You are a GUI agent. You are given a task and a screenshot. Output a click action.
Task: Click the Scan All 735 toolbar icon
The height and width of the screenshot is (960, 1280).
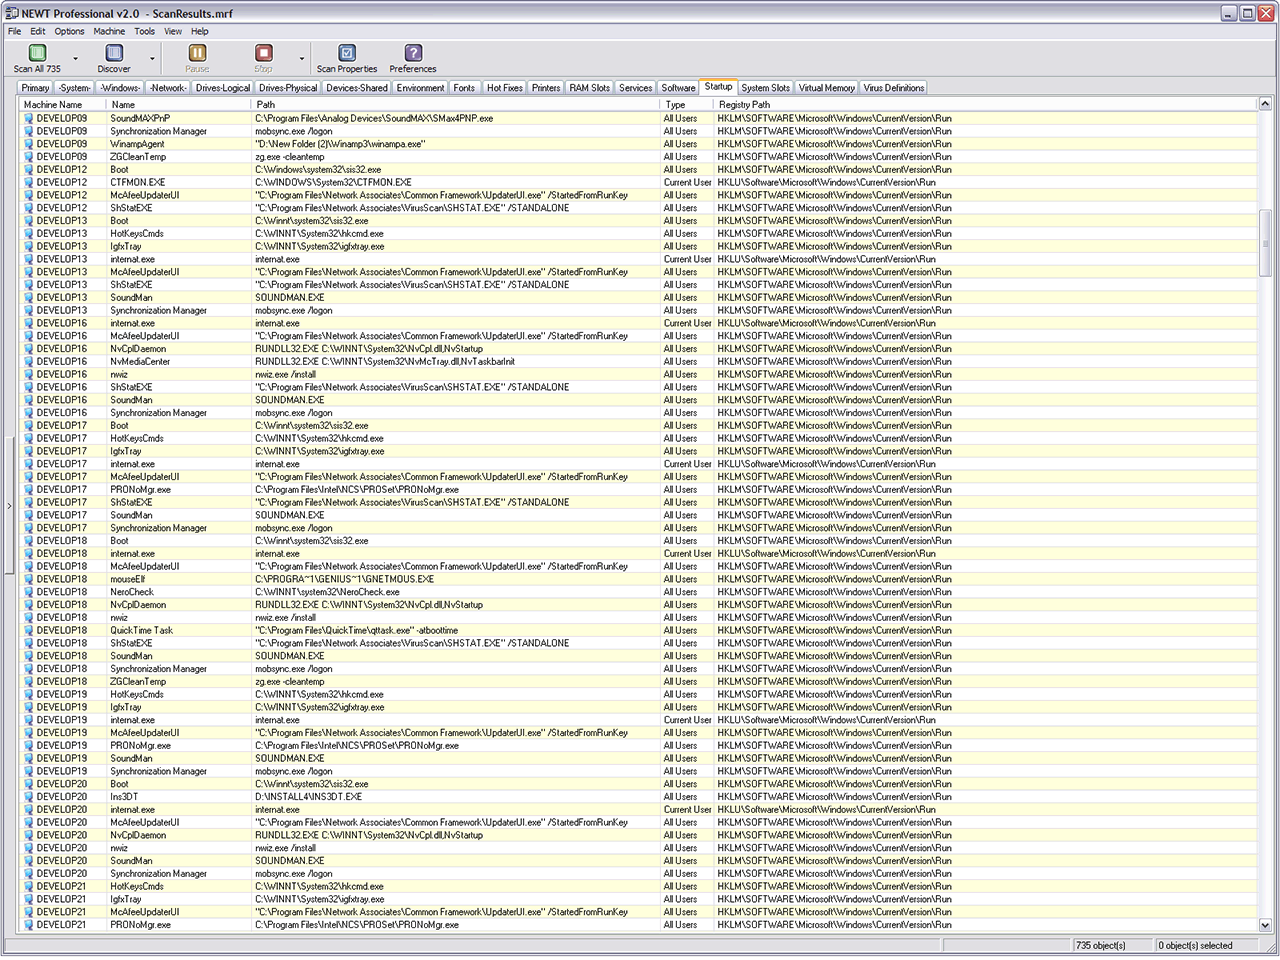[x=37, y=53]
